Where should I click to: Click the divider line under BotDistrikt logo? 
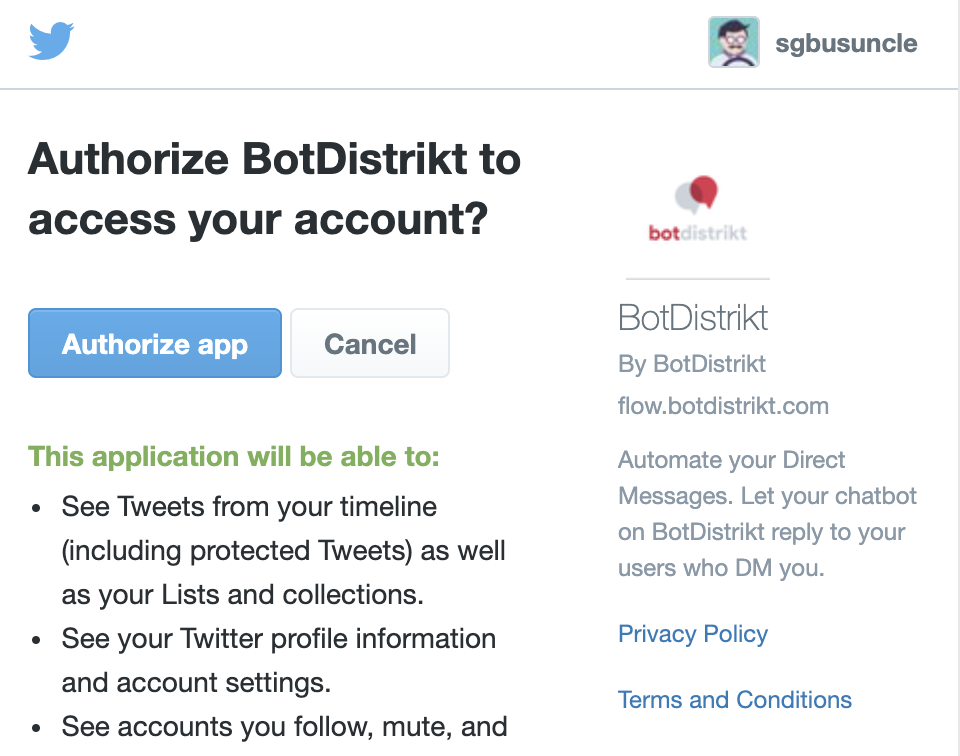[x=697, y=278]
